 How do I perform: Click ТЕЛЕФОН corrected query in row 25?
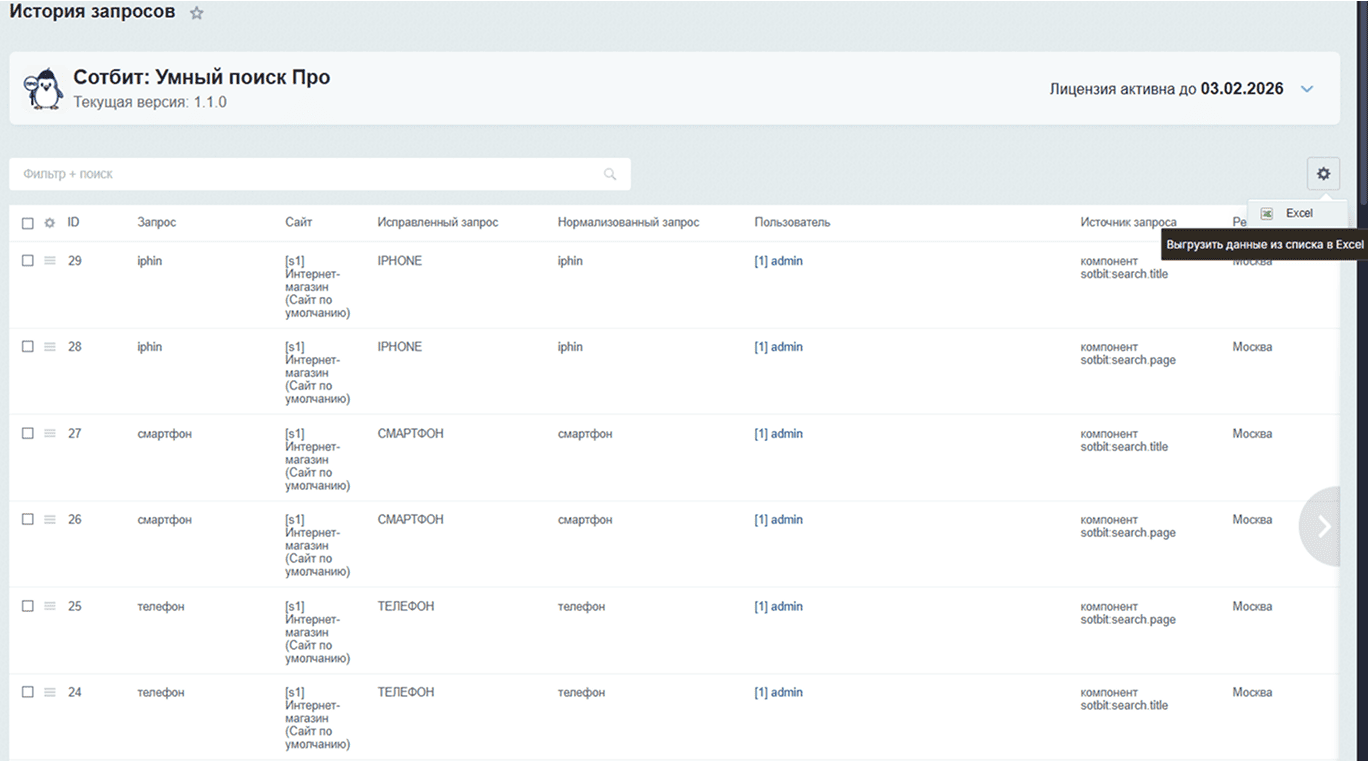click(406, 607)
